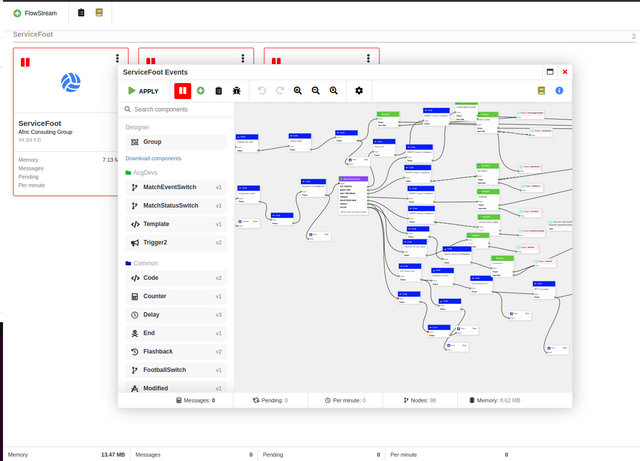Toggle the red pause button in designer toolbar
Image resolution: width=640 pixels, height=461 pixels.
coord(182,91)
